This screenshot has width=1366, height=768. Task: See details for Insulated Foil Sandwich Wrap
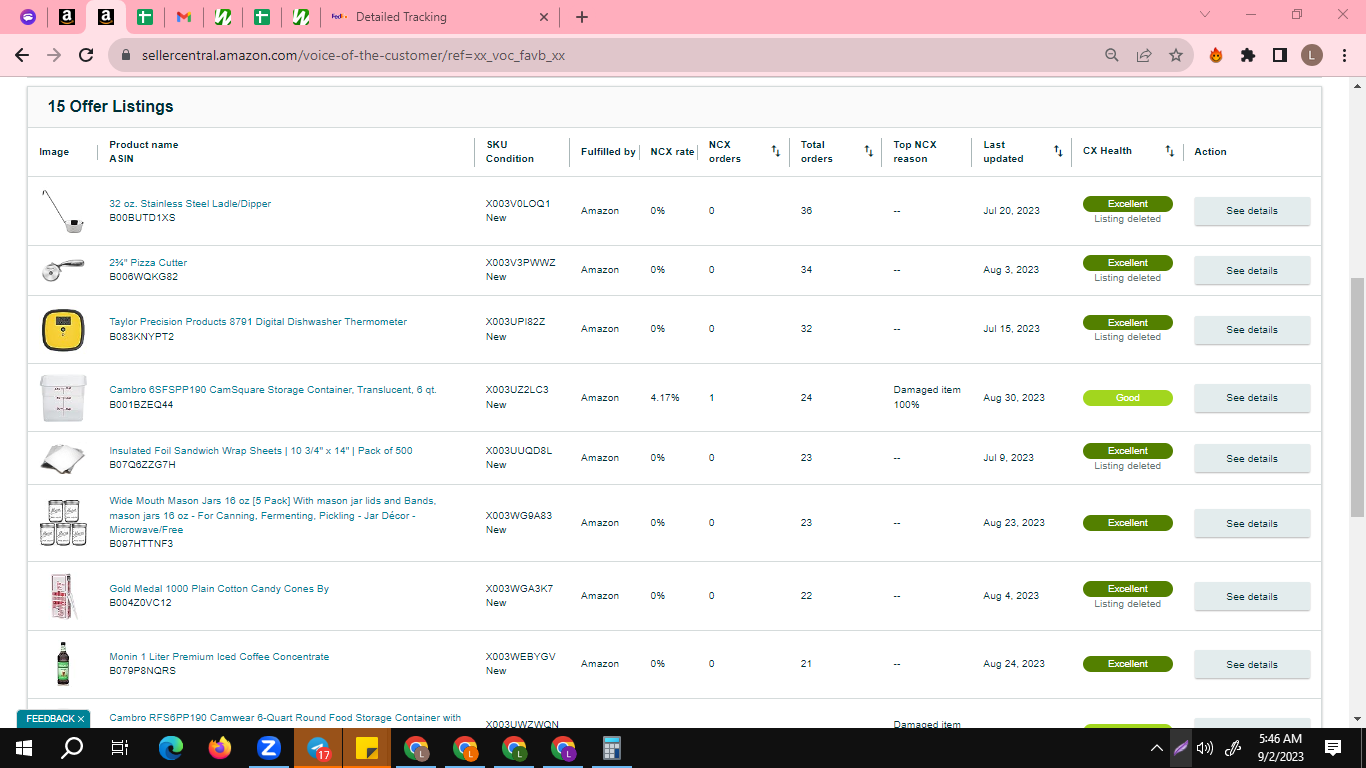(x=1252, y=458)
